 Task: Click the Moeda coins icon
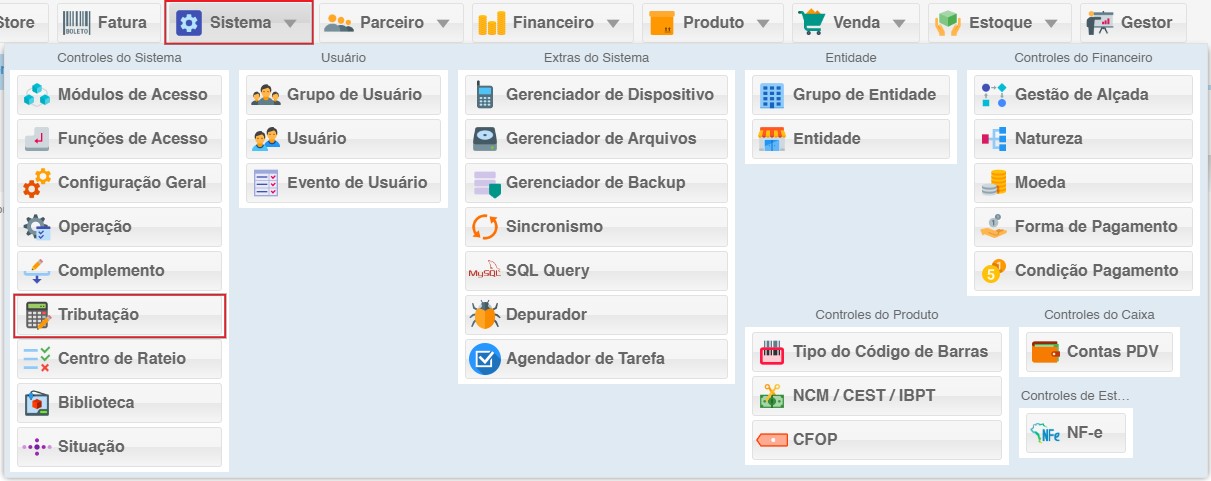point(994,183)
